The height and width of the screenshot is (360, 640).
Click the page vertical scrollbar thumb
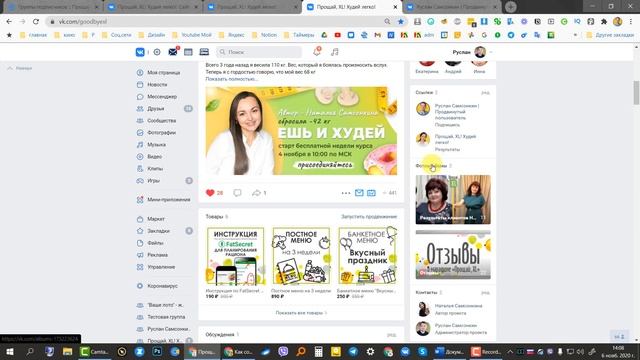coord(636,93)
